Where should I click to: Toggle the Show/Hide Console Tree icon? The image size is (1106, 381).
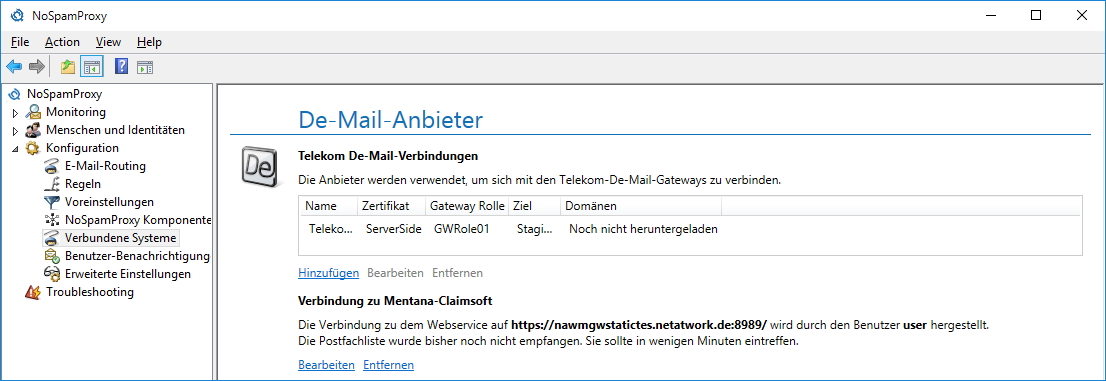[x=92, y=67]
